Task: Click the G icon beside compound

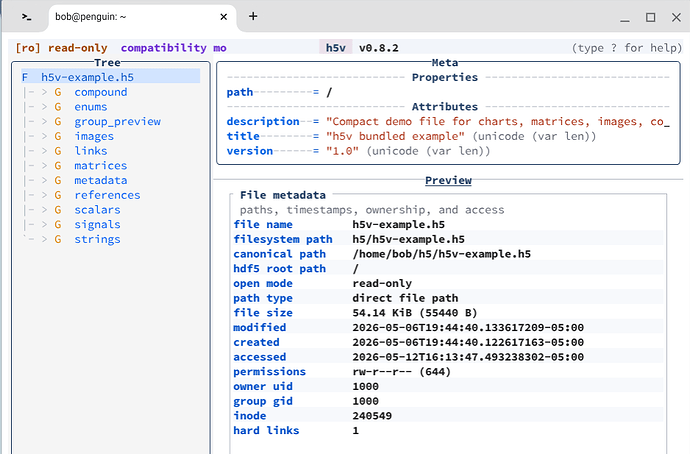Action: 58,92
